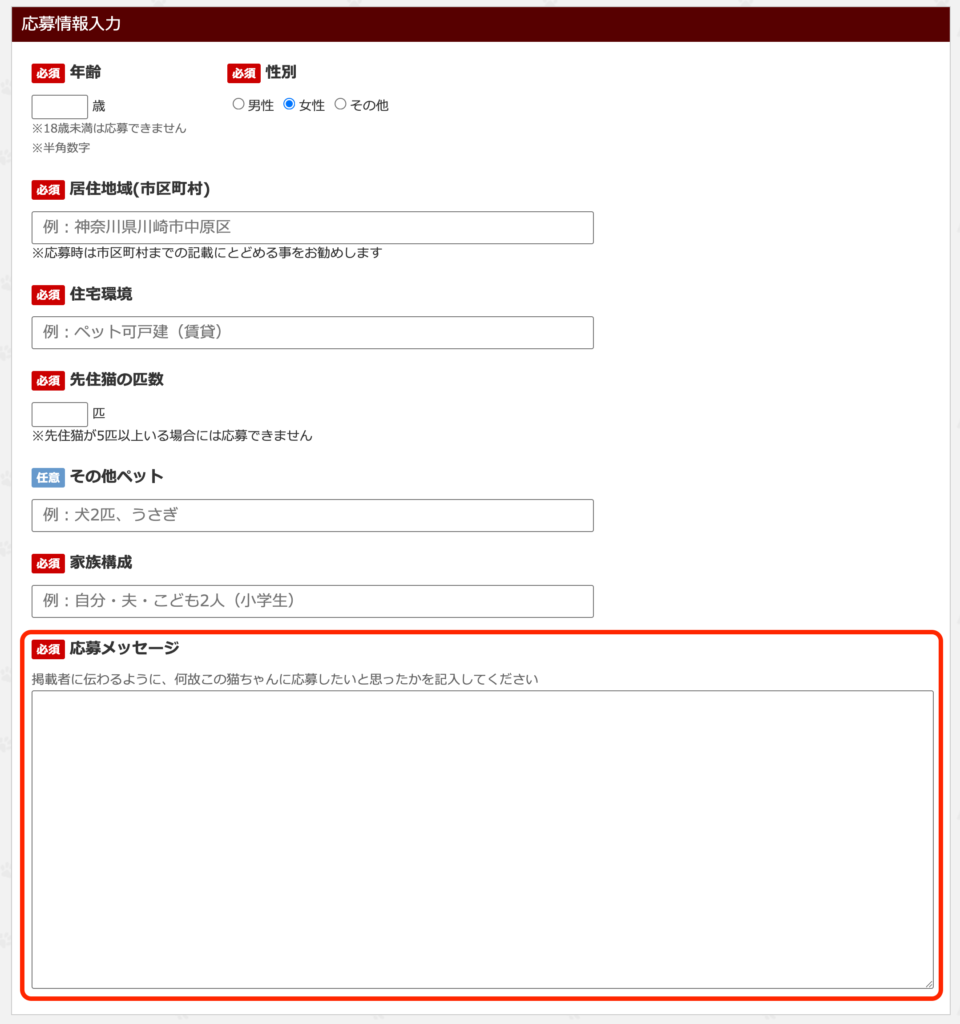Image resolution: width=960 pixels, height=1024 pixels.
Task: Click the 必須 badge beside 先住猫の匹数
Action: pos(48,380)
